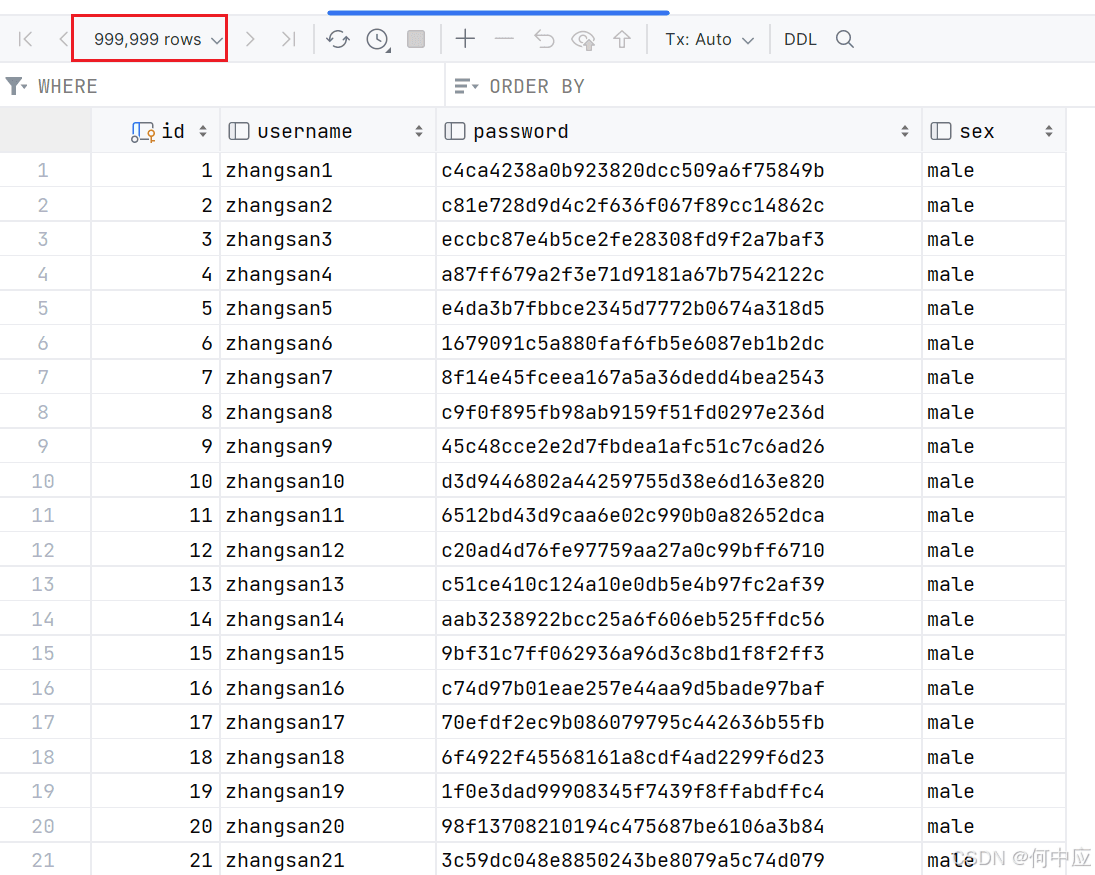This screenshot has width=1095, height=875.
Task: Sort username column with arrows
Action: (419, 131)
